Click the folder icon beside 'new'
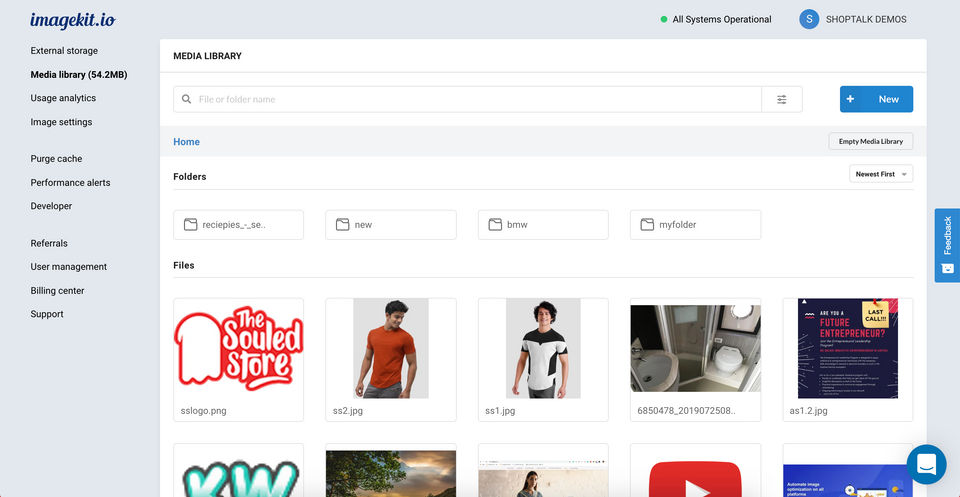This screenshot has width=960, height=497. [342, 225]
